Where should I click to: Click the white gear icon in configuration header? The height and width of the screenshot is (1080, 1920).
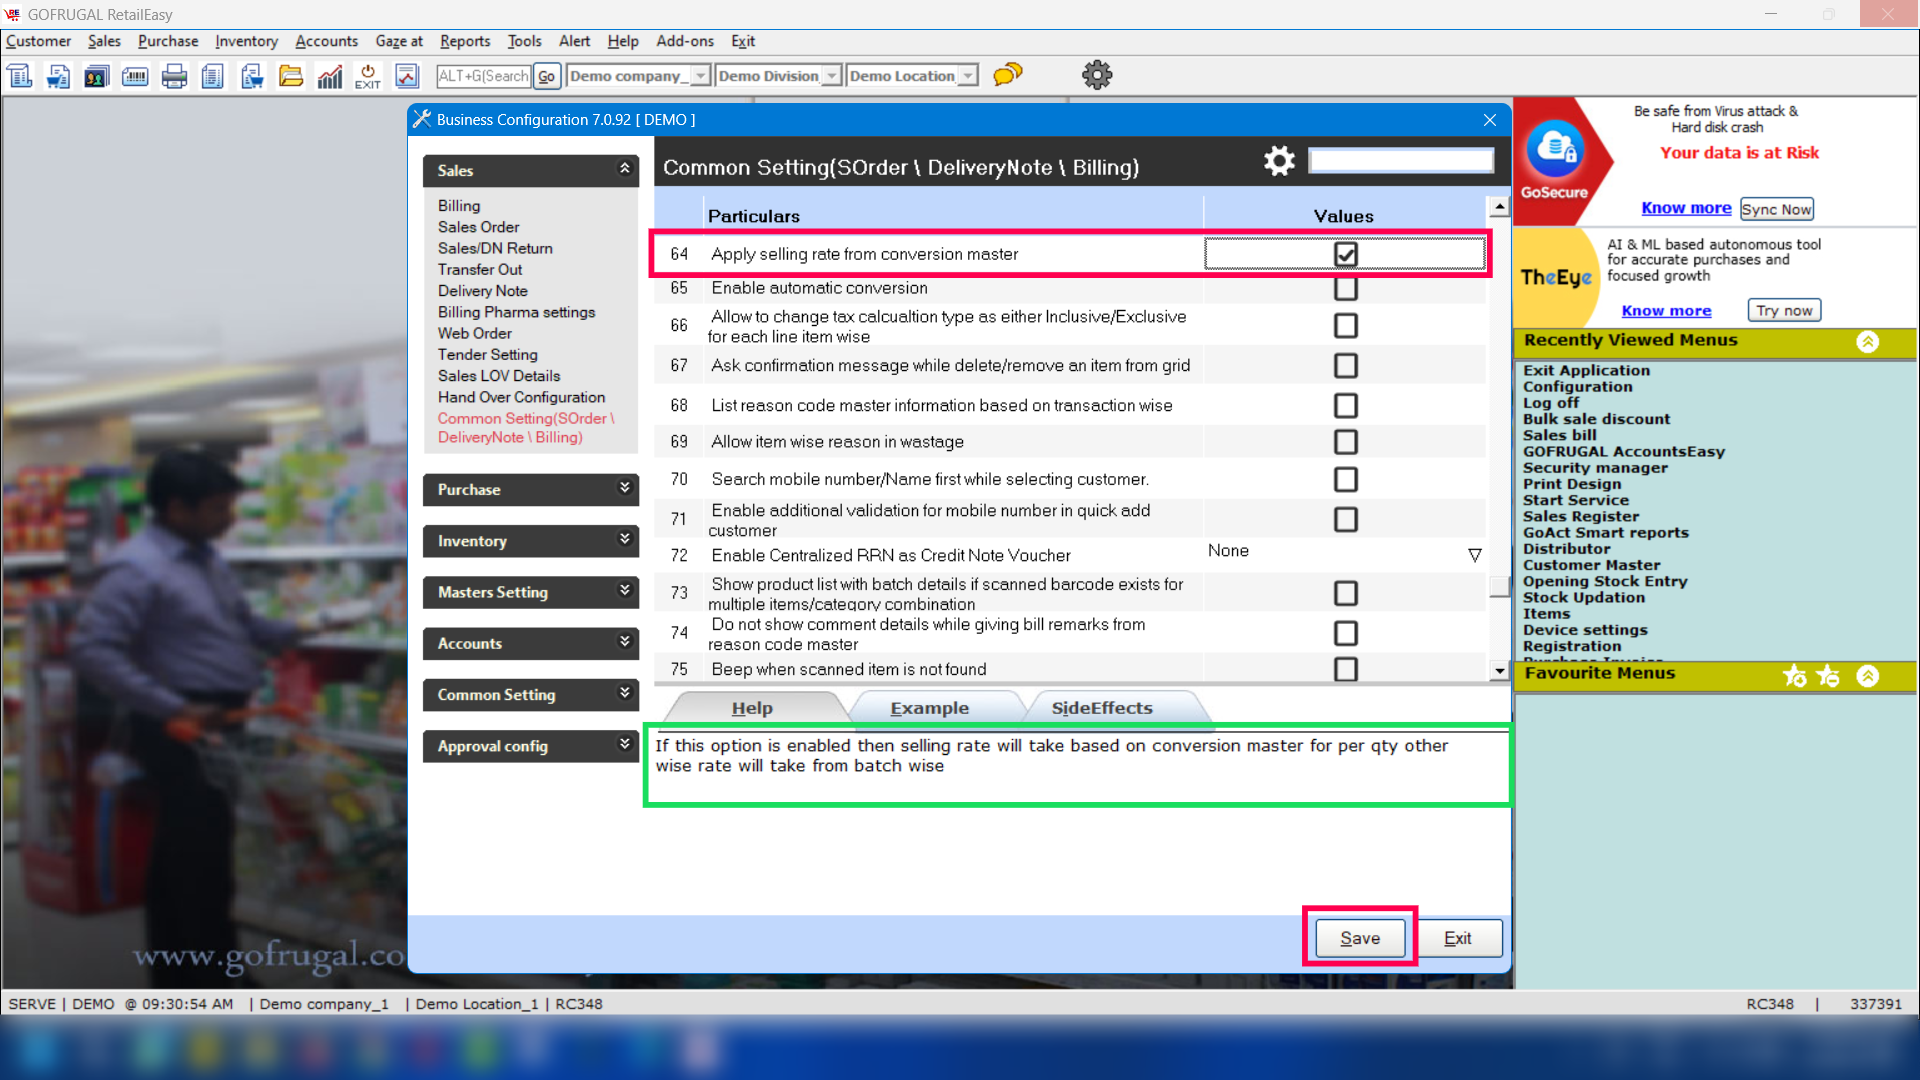coord(1278,161)
